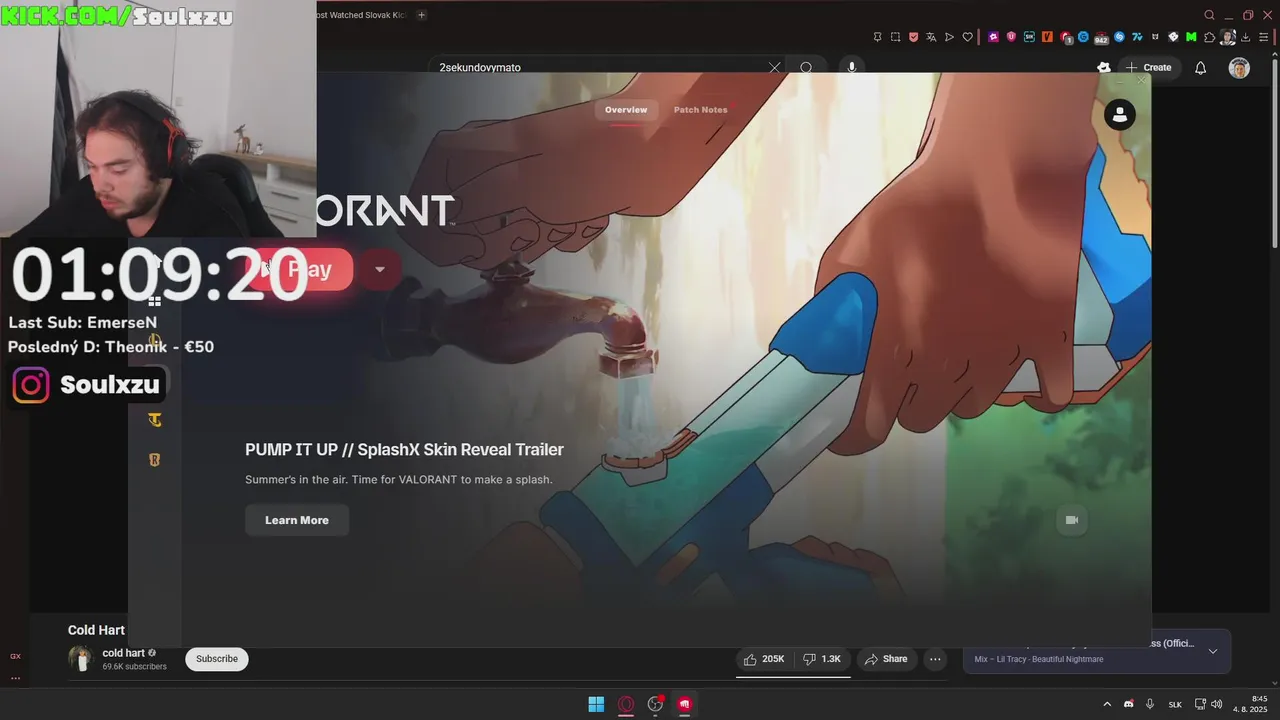The image size is (1280, 720).
Task: Click the SLK keyboard language indicator
Action: click(x=1176, y=704)
